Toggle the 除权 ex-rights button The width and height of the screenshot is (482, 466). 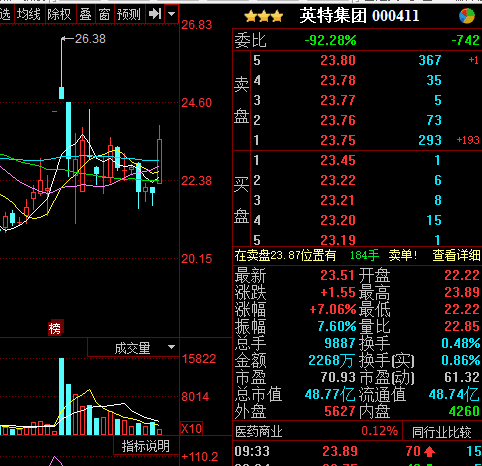[59, 14]
